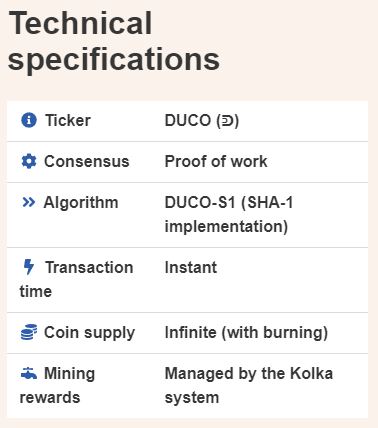Click the DUCO-S1 SHA-1 implementation text
Image resolution: width=378 pixels, height=428 pixels.
[229, 214]
